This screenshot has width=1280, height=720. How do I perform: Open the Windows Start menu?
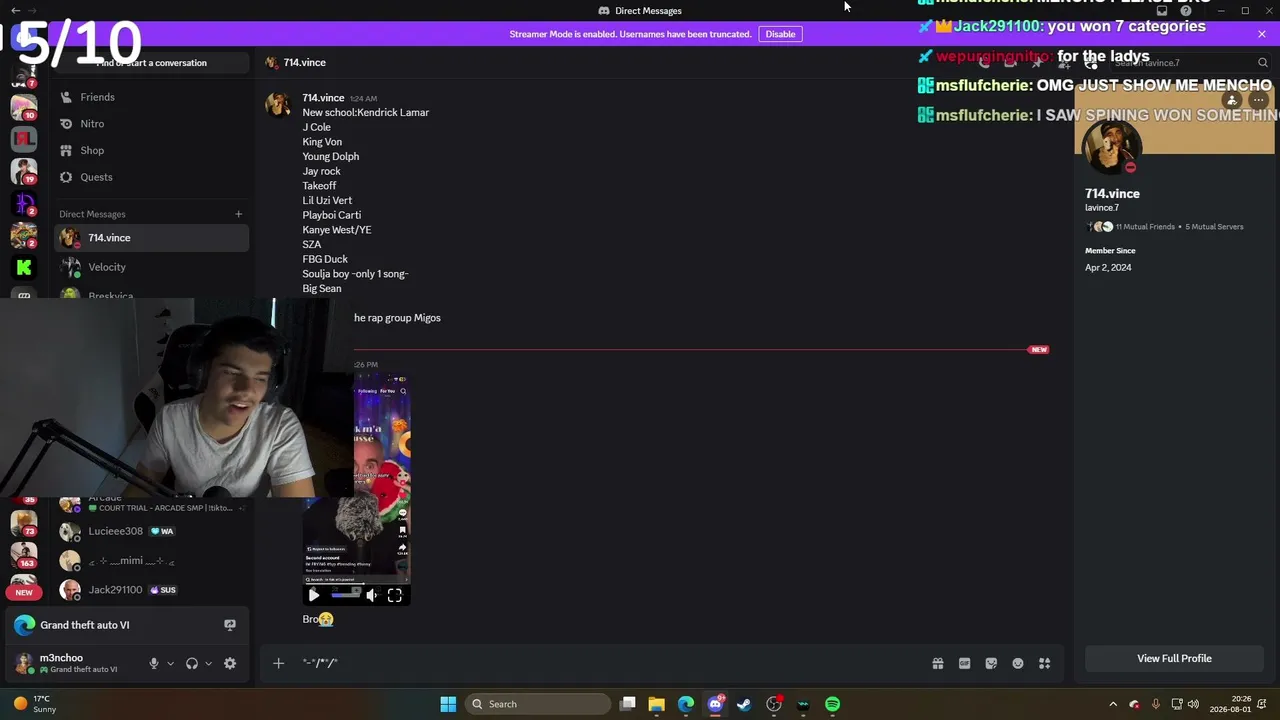tap(448, 704)
